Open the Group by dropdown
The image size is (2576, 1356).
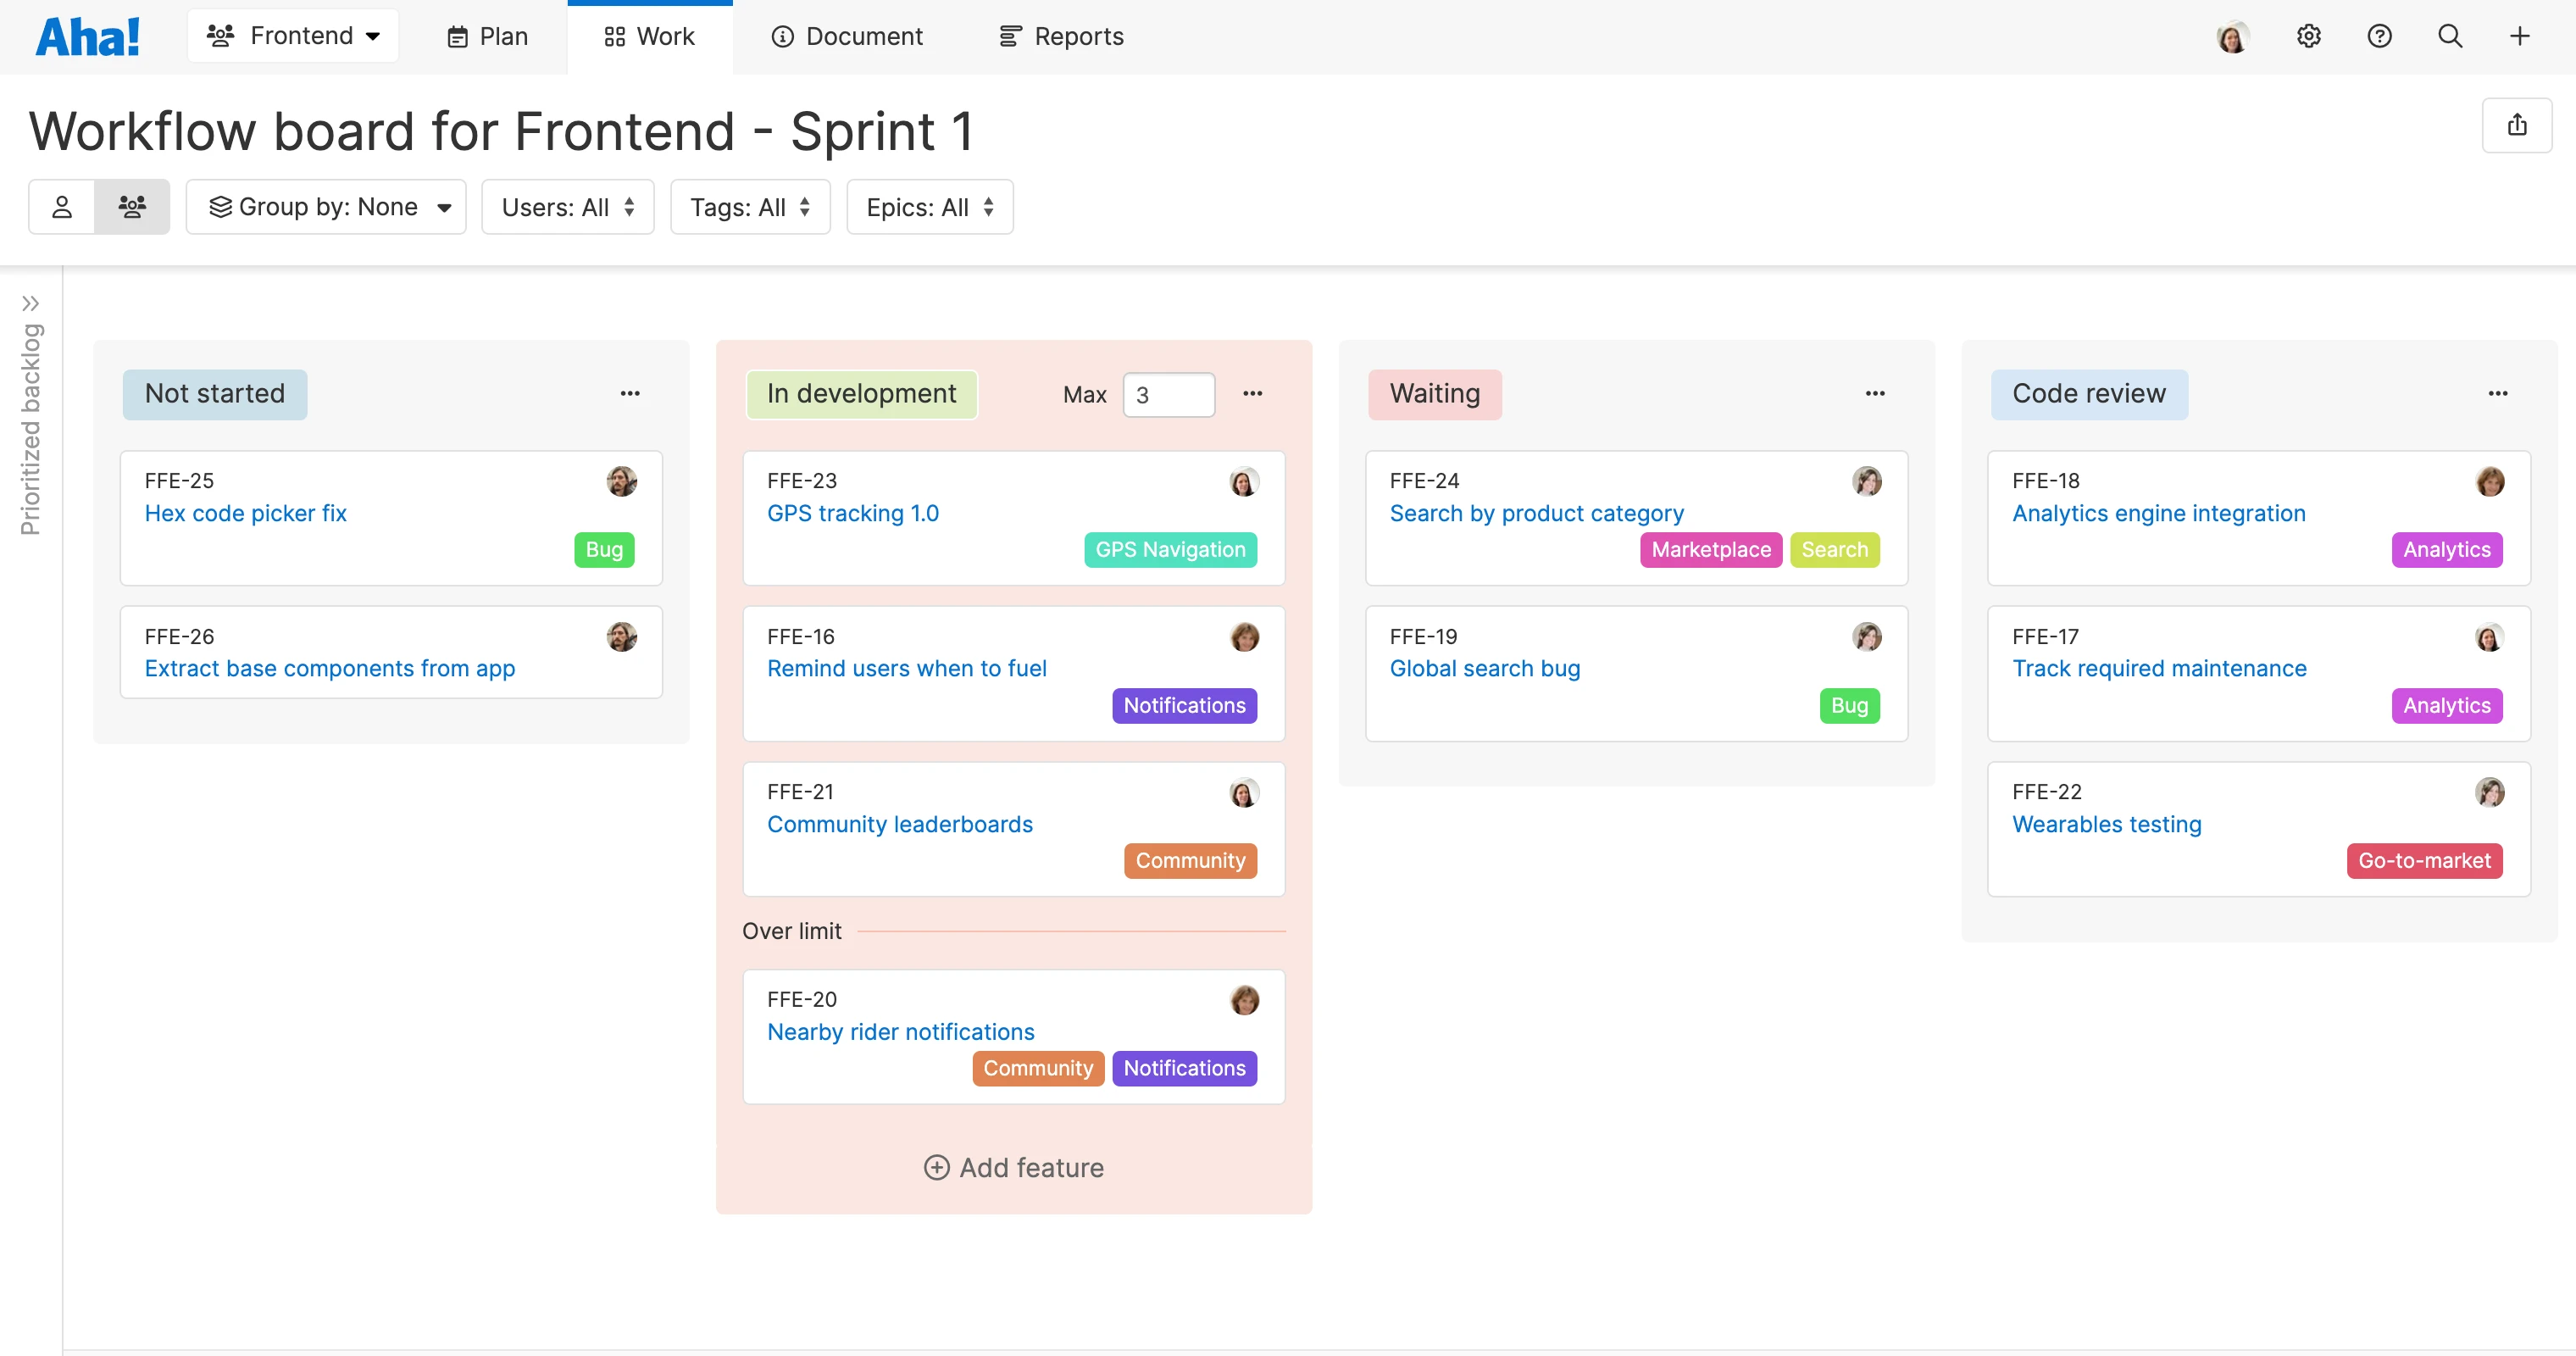pyautogui.click(x=326, y=206)
